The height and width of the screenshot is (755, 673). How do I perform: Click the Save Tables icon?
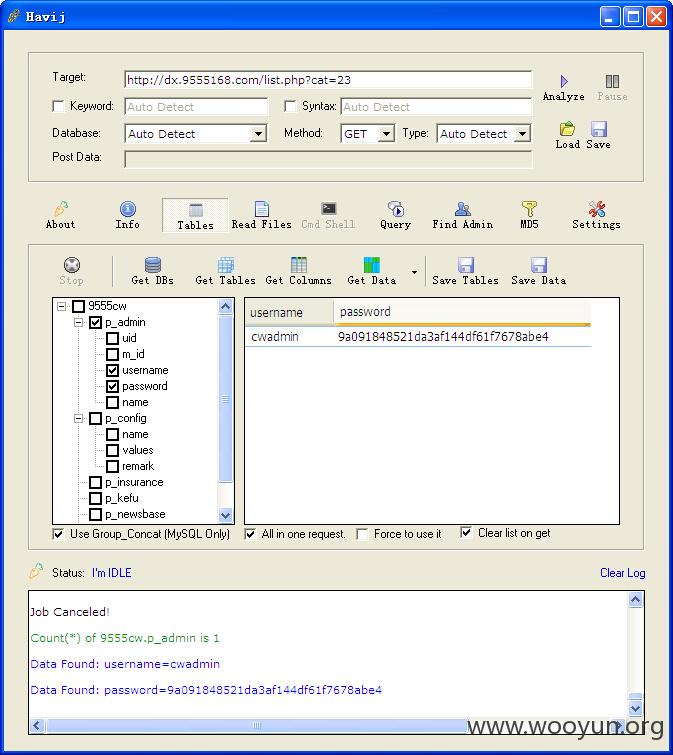[466, 264]
